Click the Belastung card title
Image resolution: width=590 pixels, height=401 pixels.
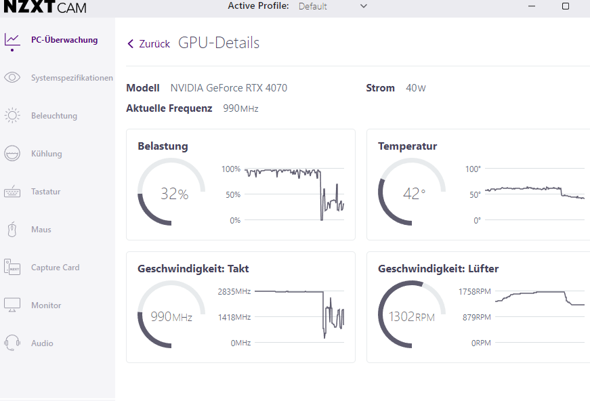(163, 146)
